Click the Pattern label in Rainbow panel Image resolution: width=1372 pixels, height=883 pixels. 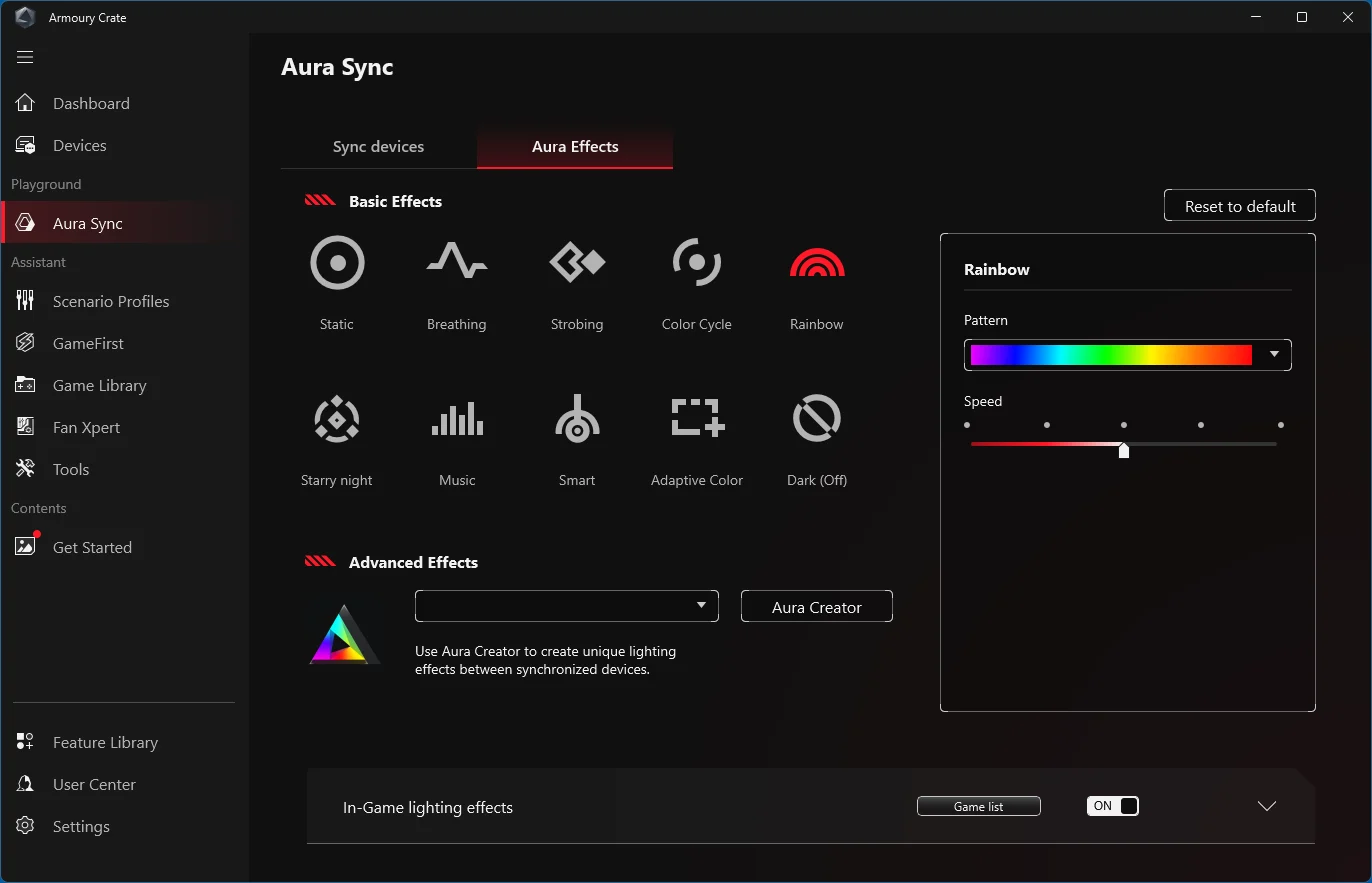(986, 320)
